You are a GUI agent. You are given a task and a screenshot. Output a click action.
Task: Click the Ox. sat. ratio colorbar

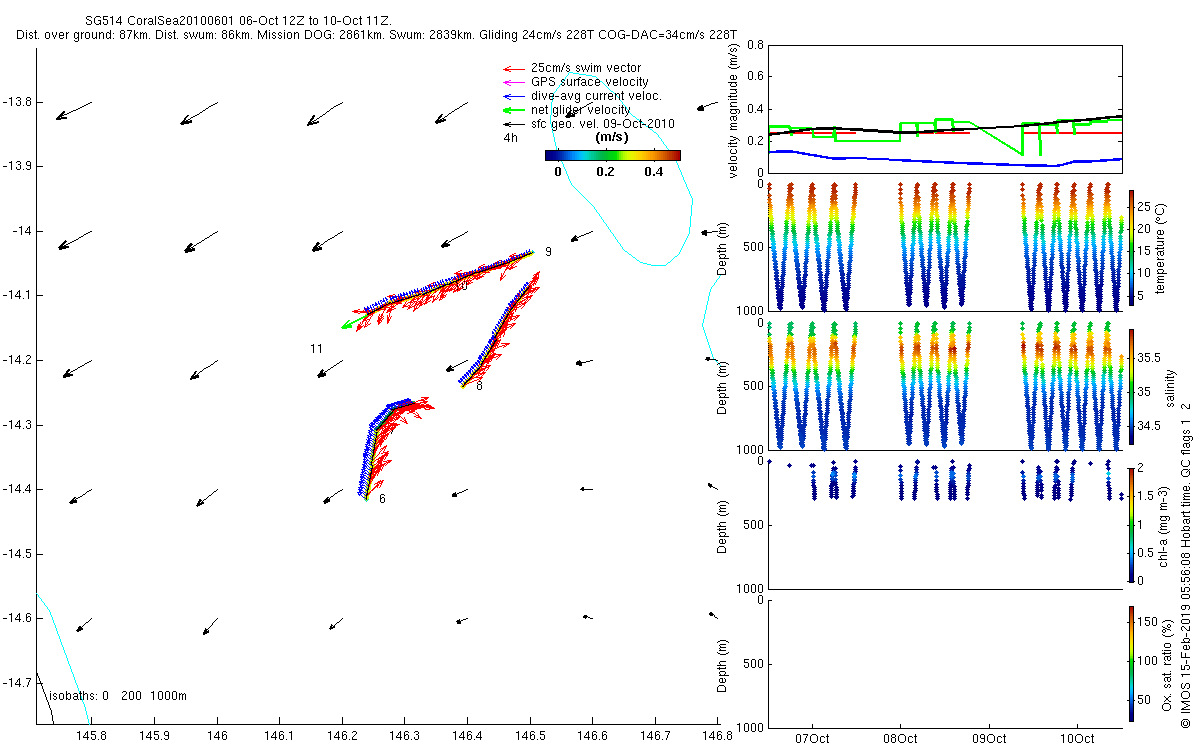click(1131, 663)
